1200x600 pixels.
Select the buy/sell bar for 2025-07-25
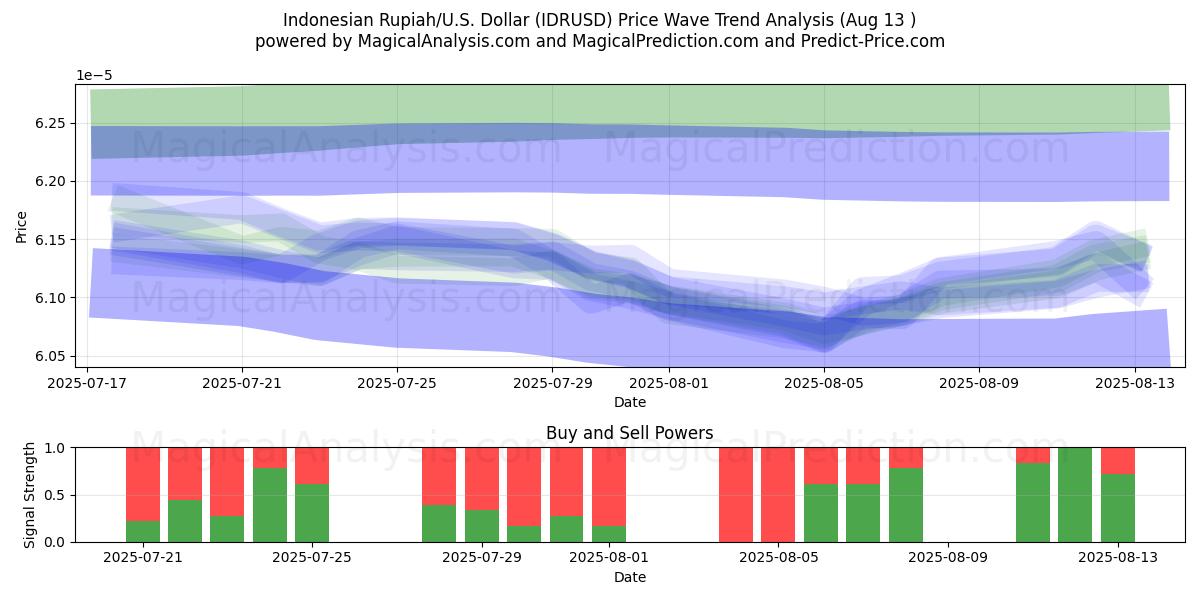pos(312,495)
